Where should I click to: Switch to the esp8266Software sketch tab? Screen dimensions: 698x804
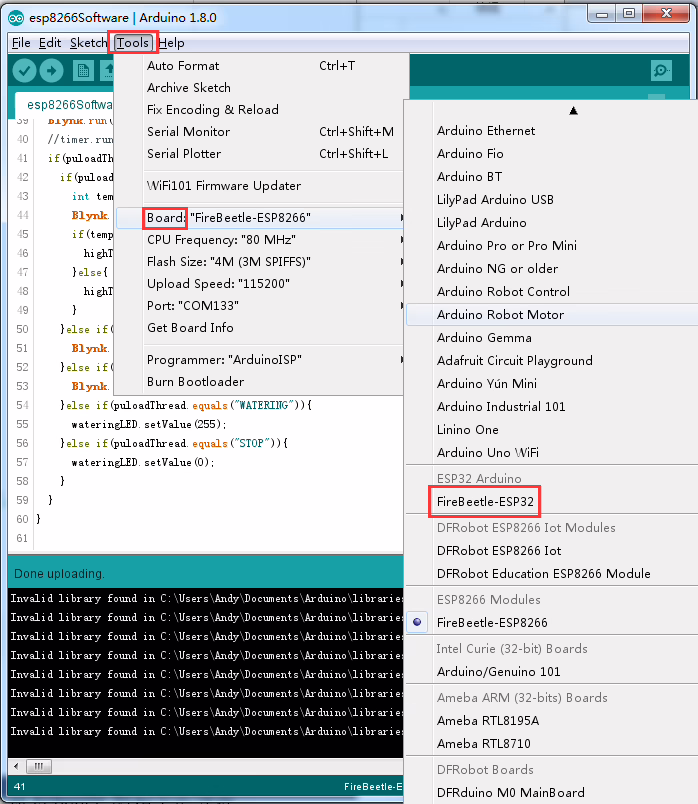pos(66,105)
